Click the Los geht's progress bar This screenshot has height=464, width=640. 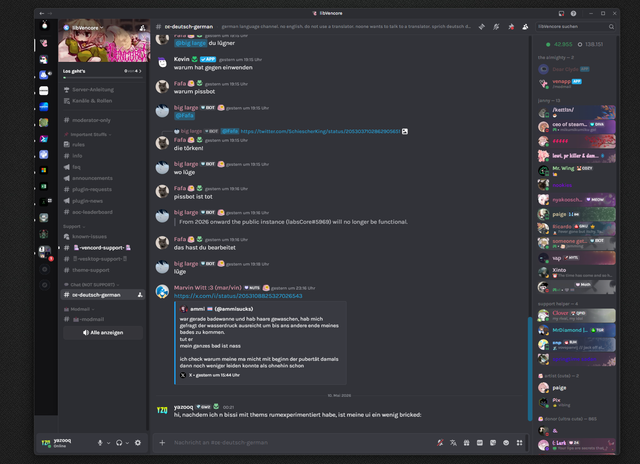(x=102, y=77)
